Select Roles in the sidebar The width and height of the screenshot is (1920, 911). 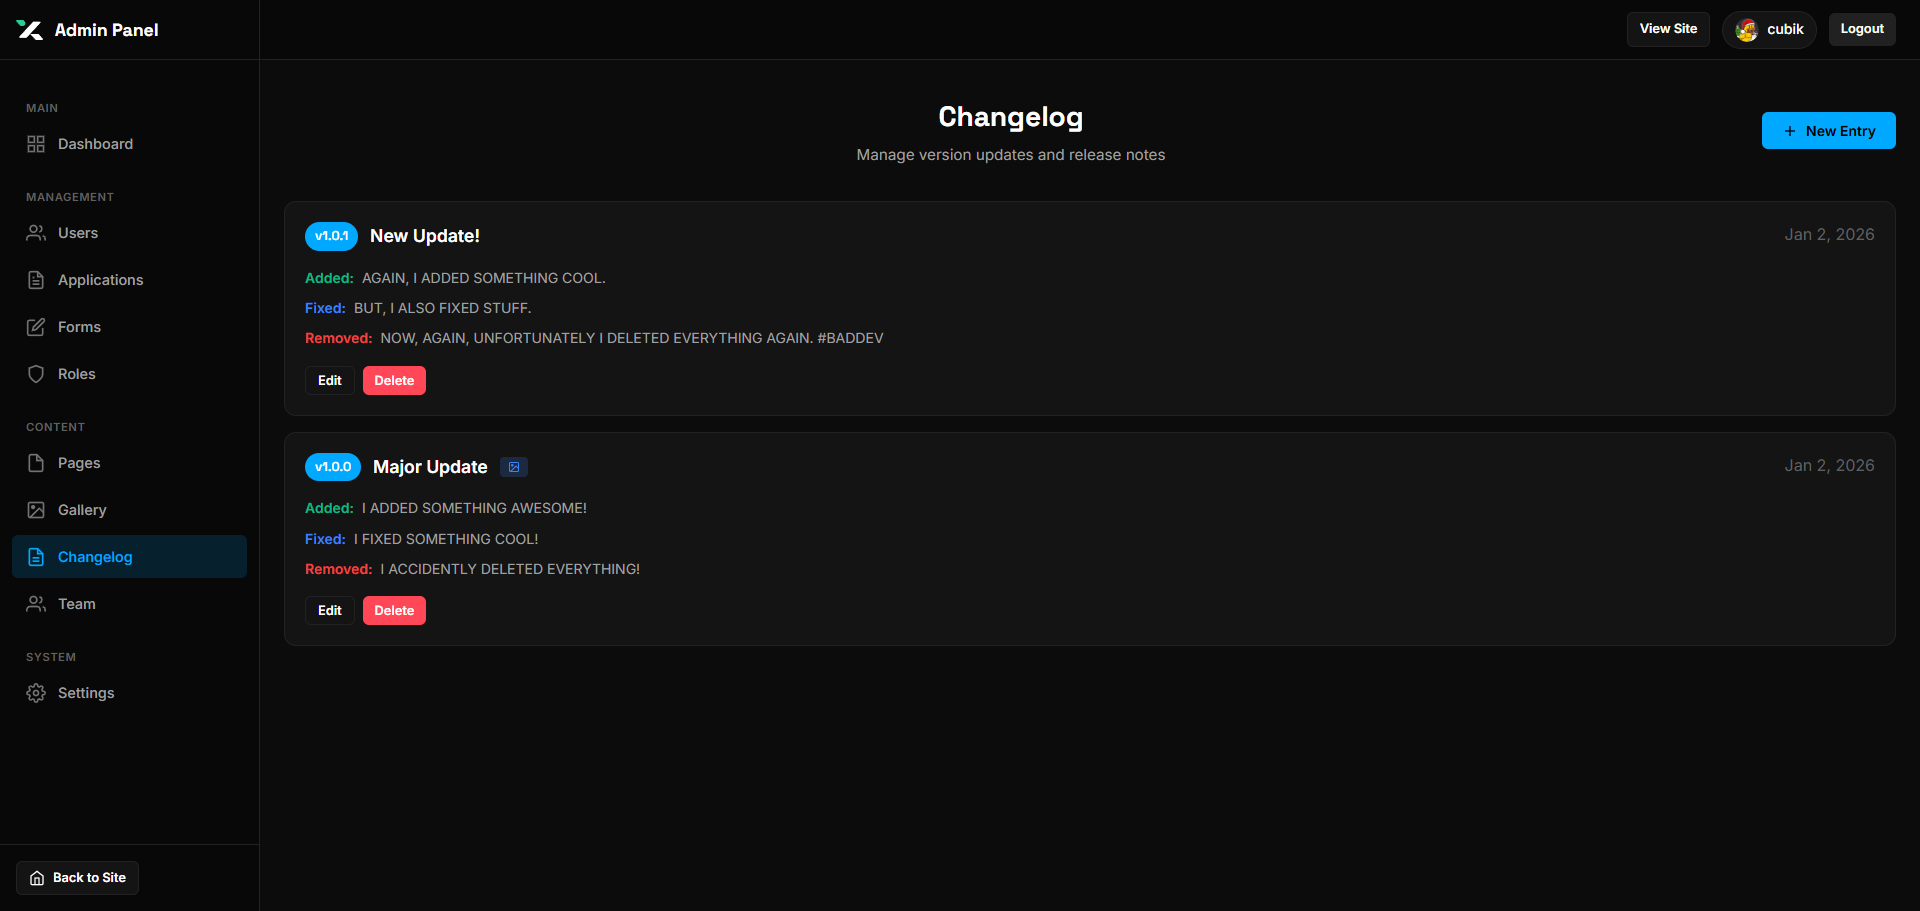[130, 374]
